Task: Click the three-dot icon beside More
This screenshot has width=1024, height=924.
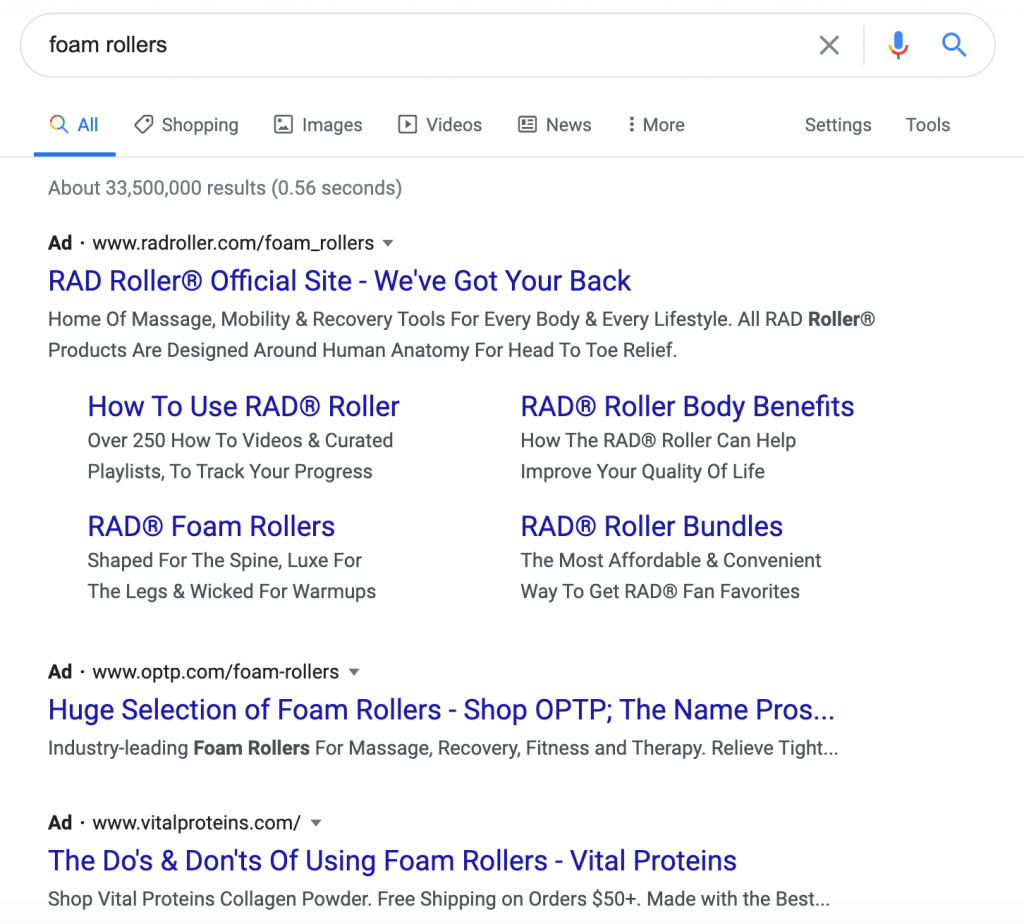Action: pos(632,124)
